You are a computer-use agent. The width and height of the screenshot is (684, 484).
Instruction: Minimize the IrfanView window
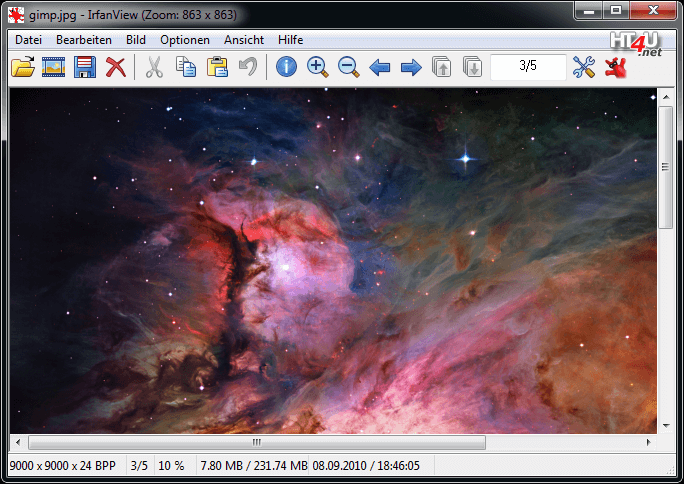click(x=589, y=10)
